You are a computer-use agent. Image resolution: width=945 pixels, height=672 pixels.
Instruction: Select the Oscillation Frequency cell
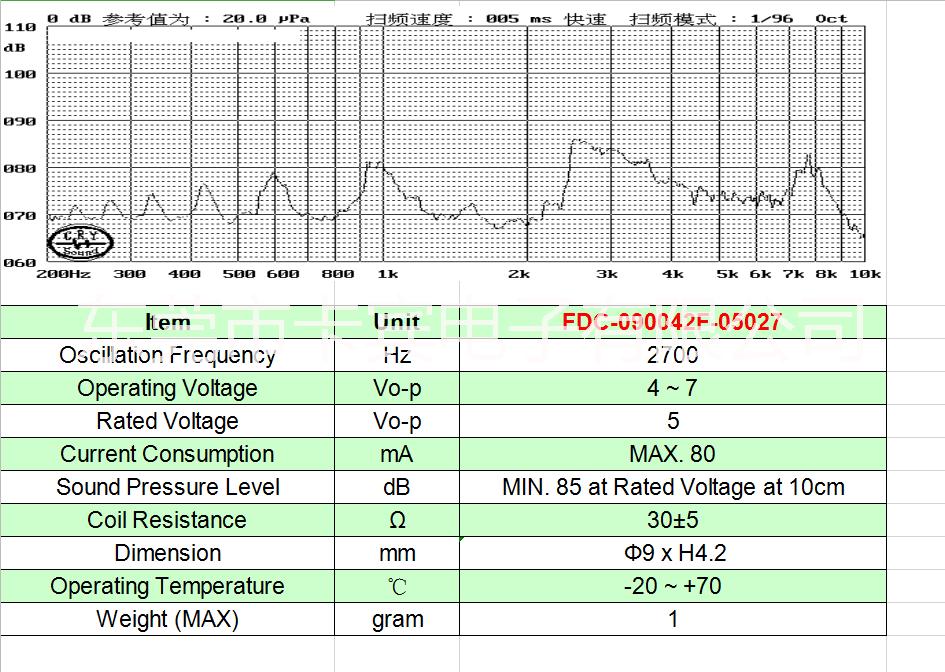[167, 355]
